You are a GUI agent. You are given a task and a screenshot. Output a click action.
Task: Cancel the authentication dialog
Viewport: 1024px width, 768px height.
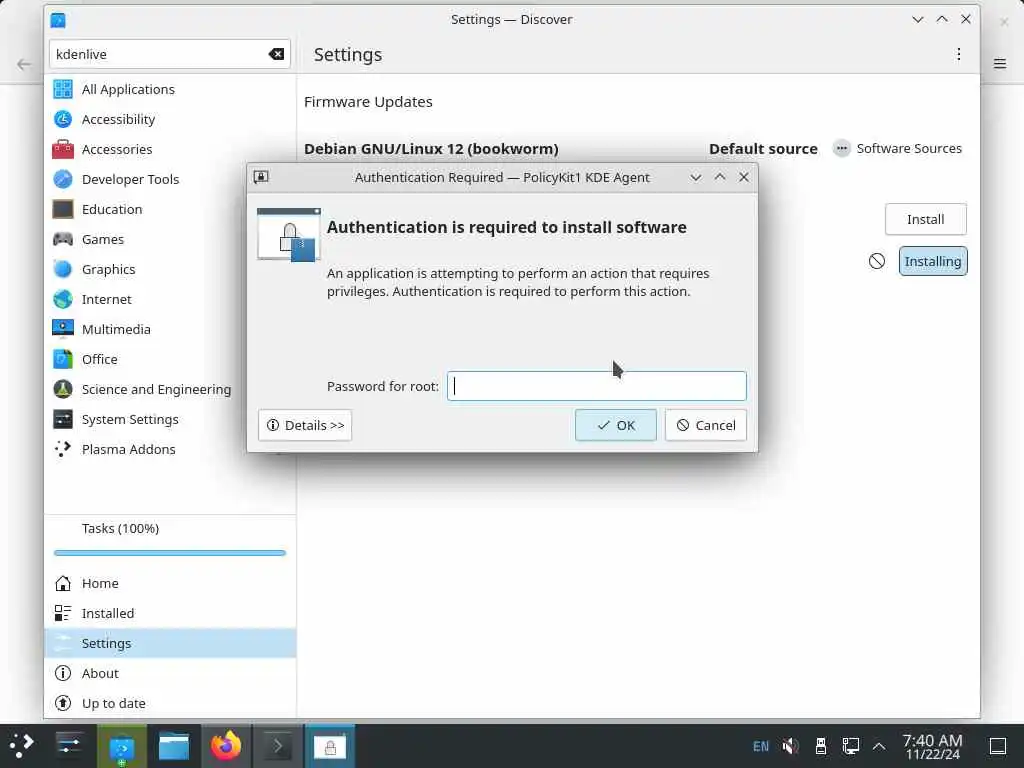705,425
